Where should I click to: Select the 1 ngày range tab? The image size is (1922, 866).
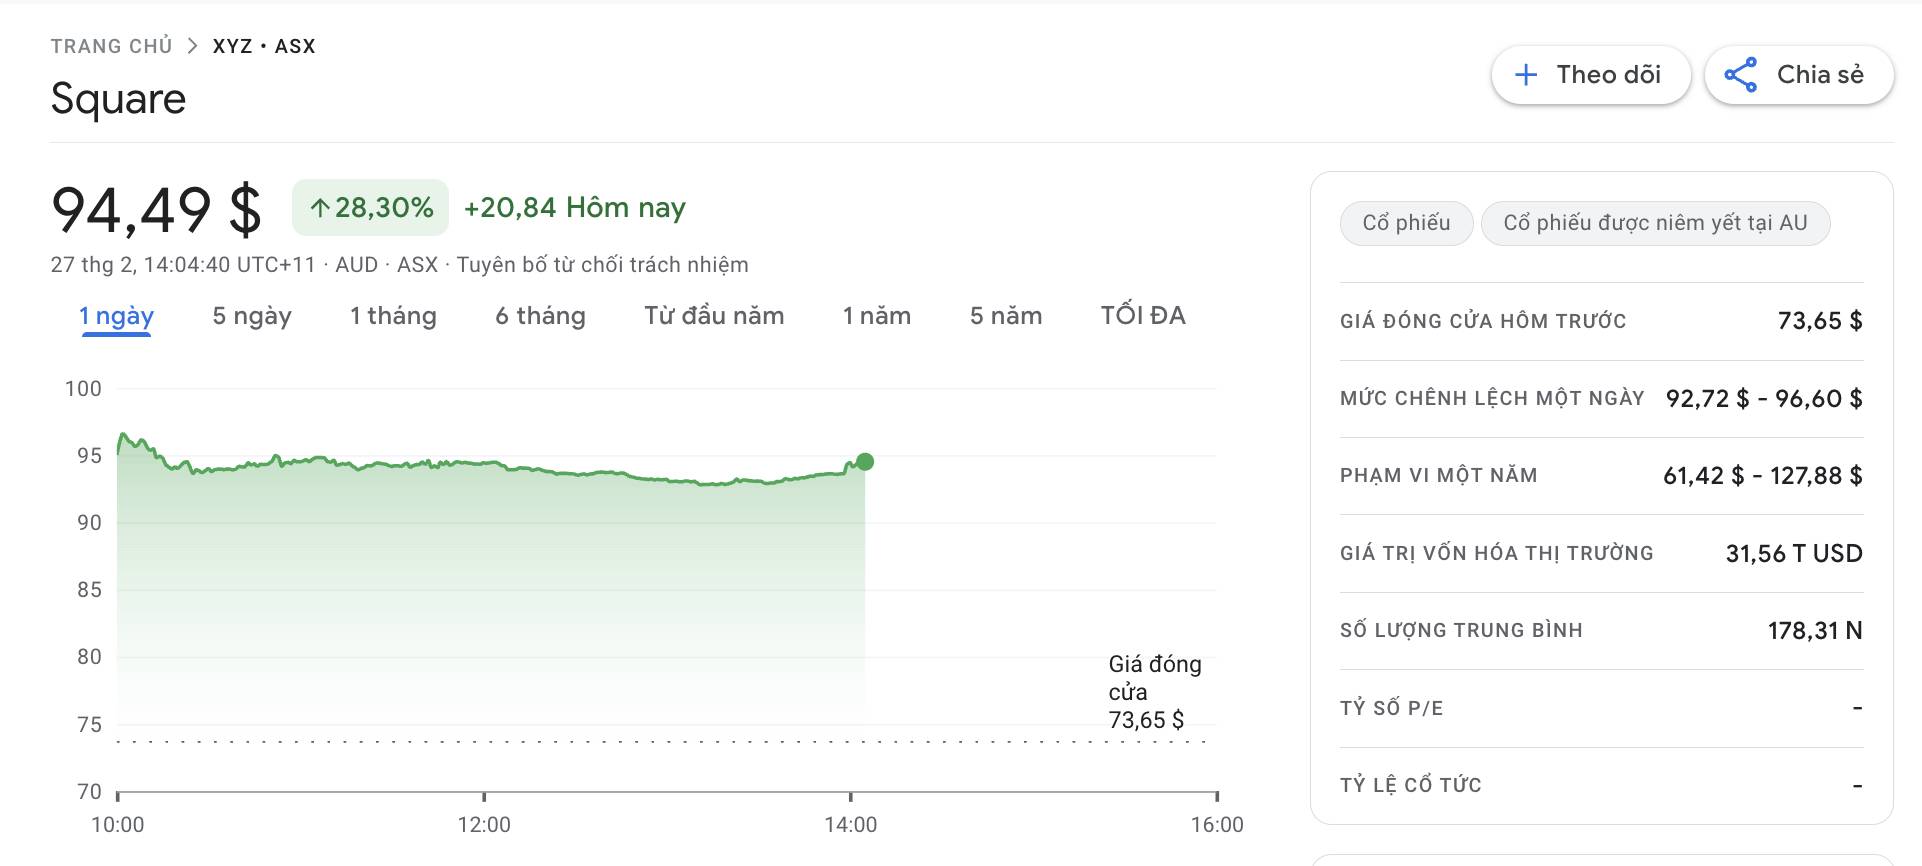point(116,316)
